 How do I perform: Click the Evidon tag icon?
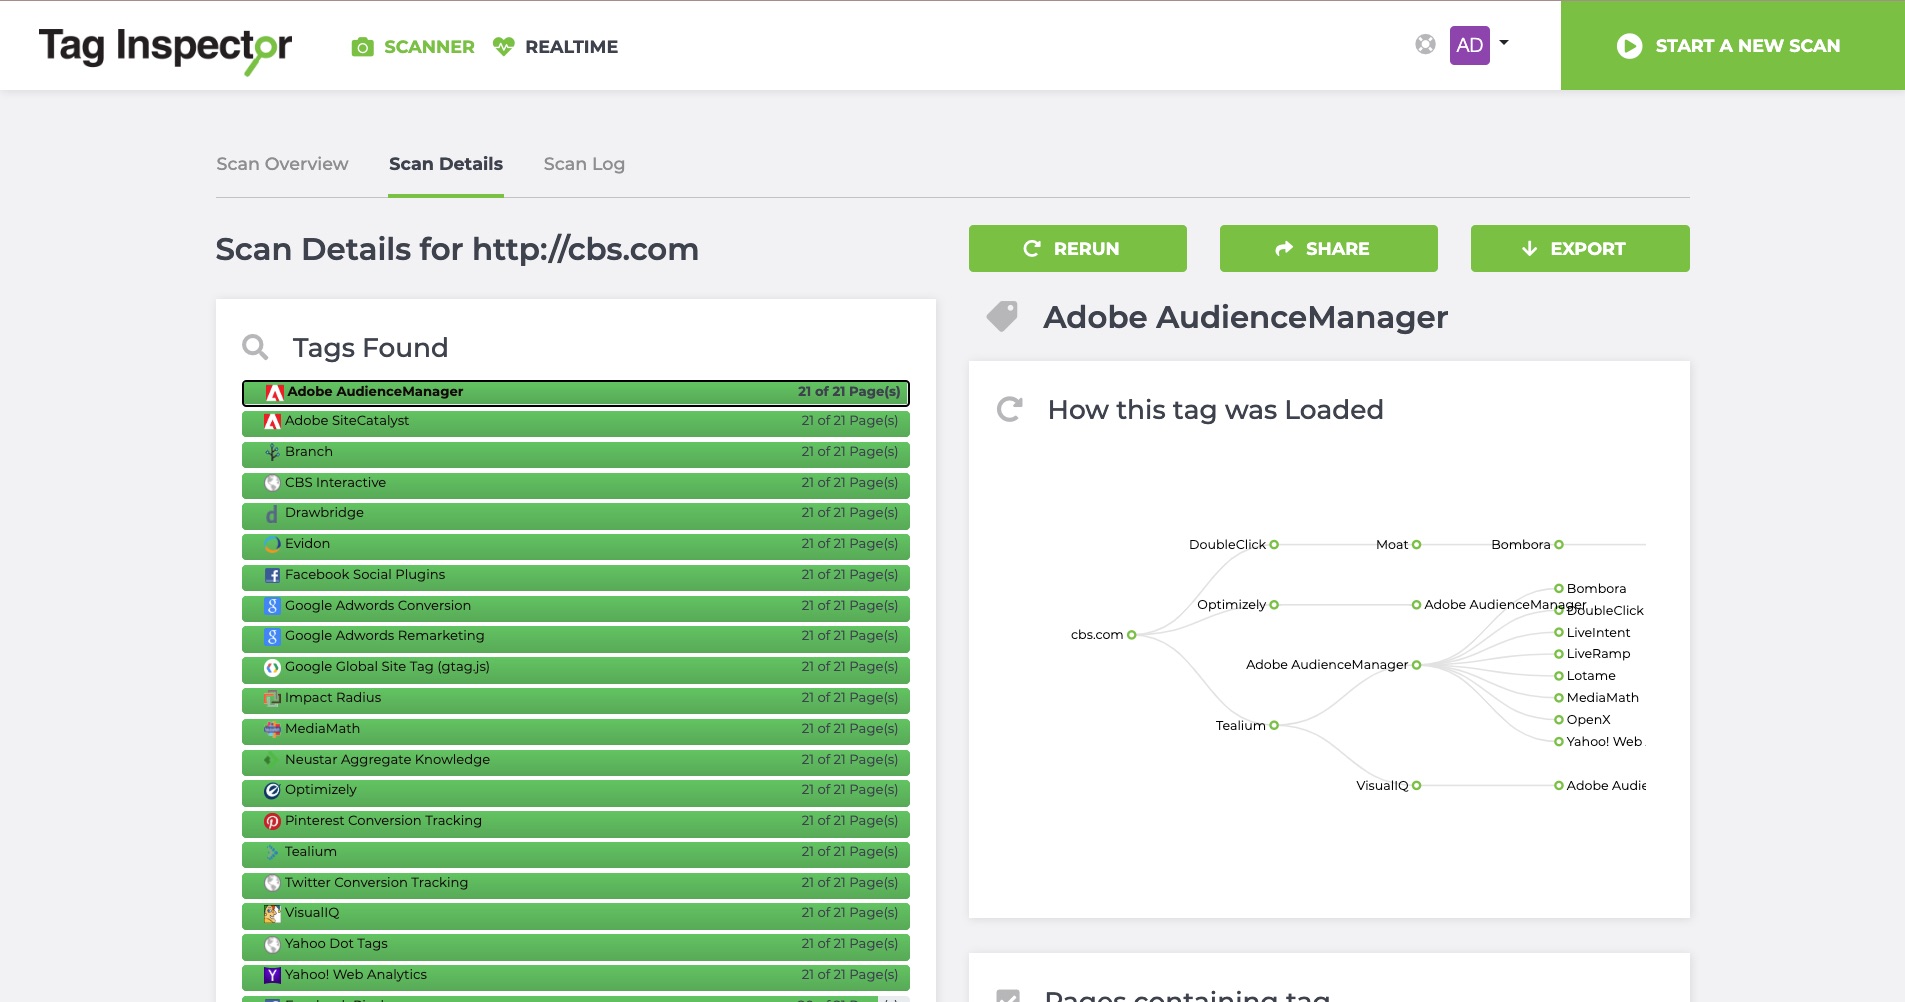point(272,544)
